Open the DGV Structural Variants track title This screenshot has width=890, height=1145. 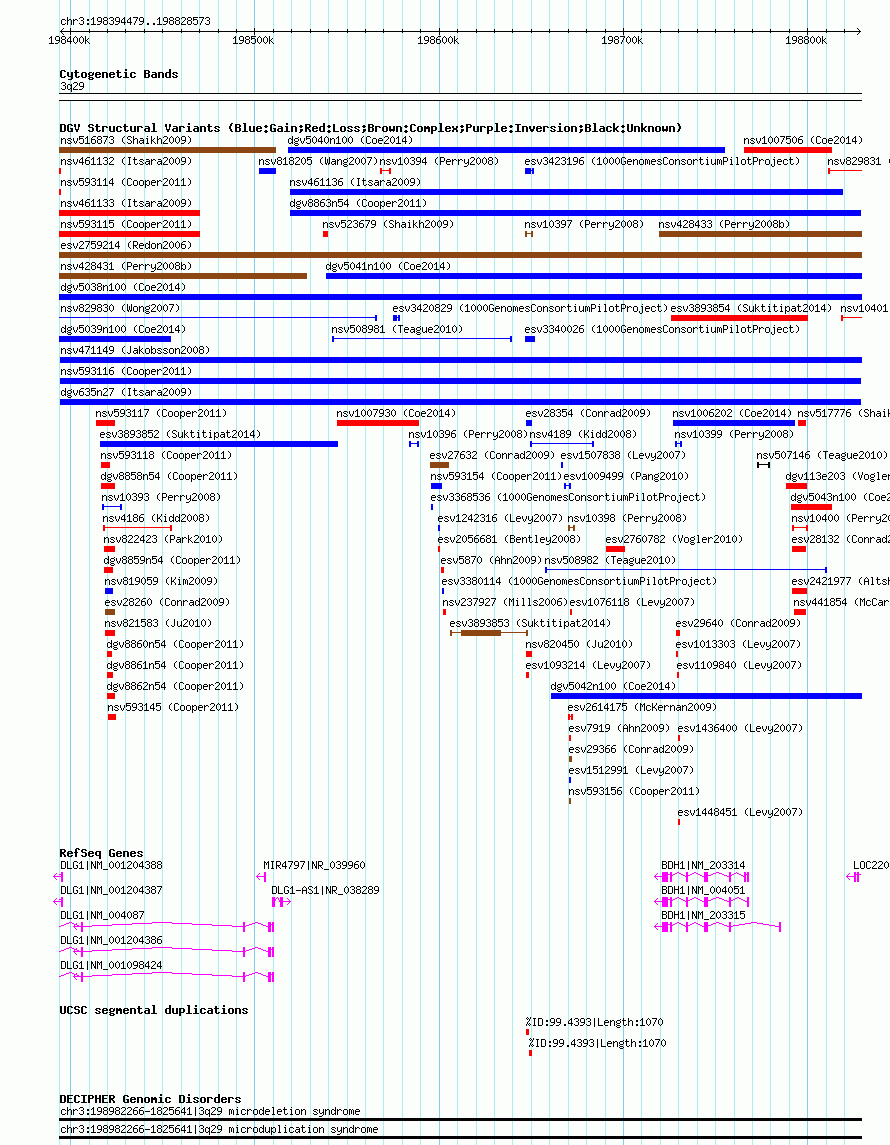[370, 128]
